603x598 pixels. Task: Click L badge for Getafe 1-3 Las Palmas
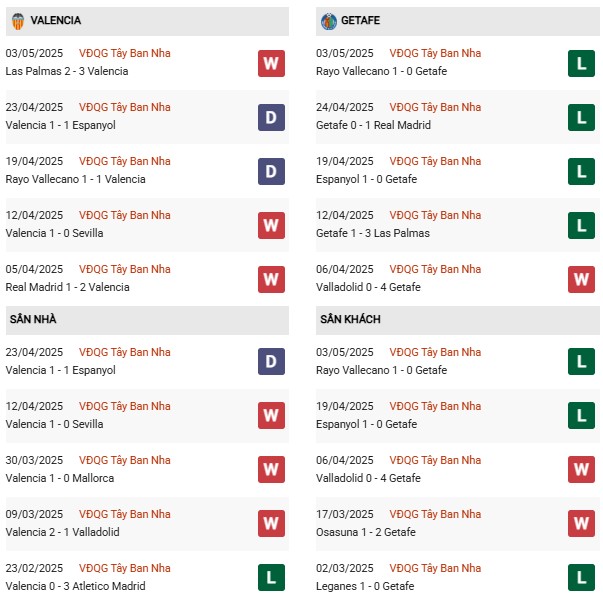click(x=581, y=225)
